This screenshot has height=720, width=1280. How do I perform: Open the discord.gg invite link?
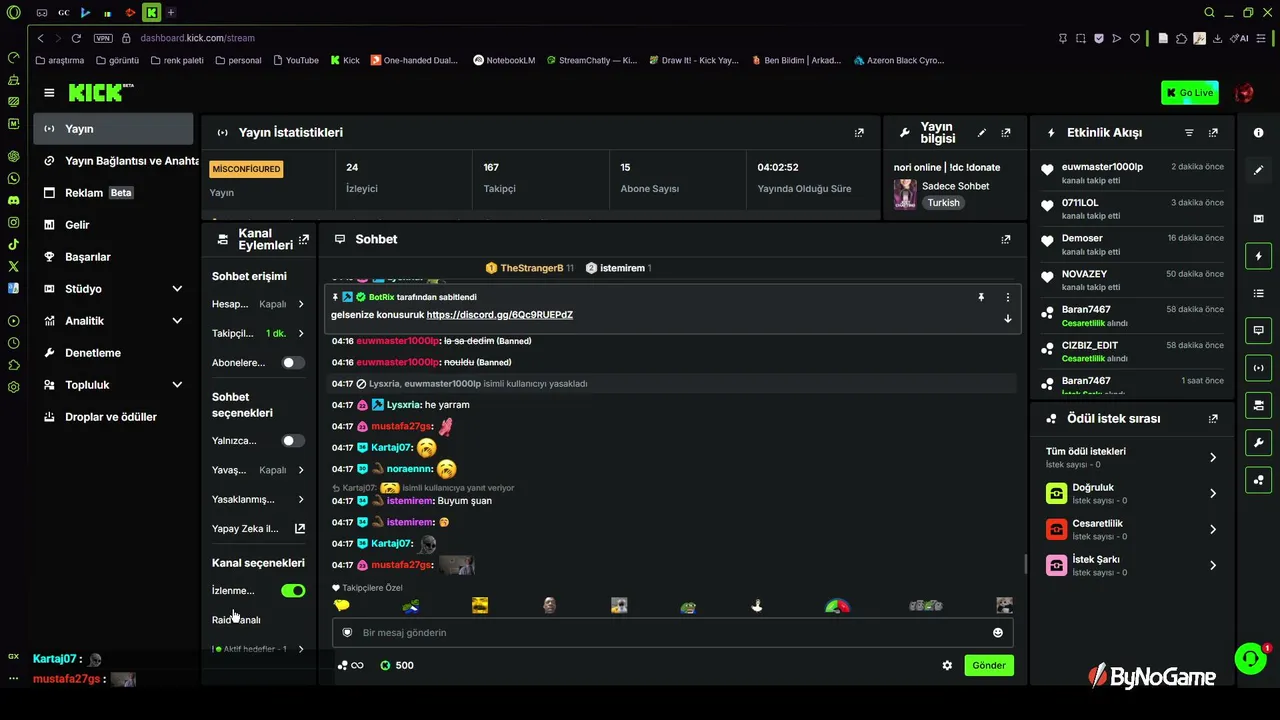coord(500,315)
